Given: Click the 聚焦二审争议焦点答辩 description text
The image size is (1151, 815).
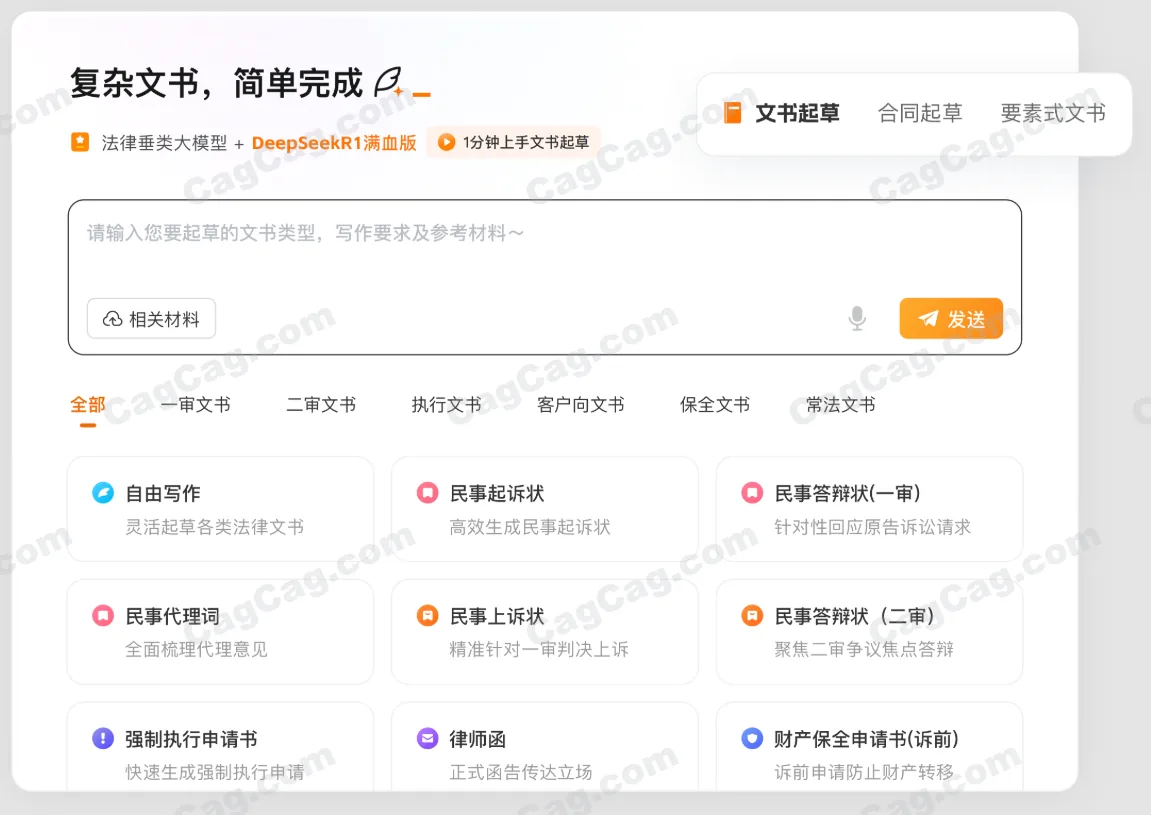Looking at the screenshot, I should click(x=864, y=649).
